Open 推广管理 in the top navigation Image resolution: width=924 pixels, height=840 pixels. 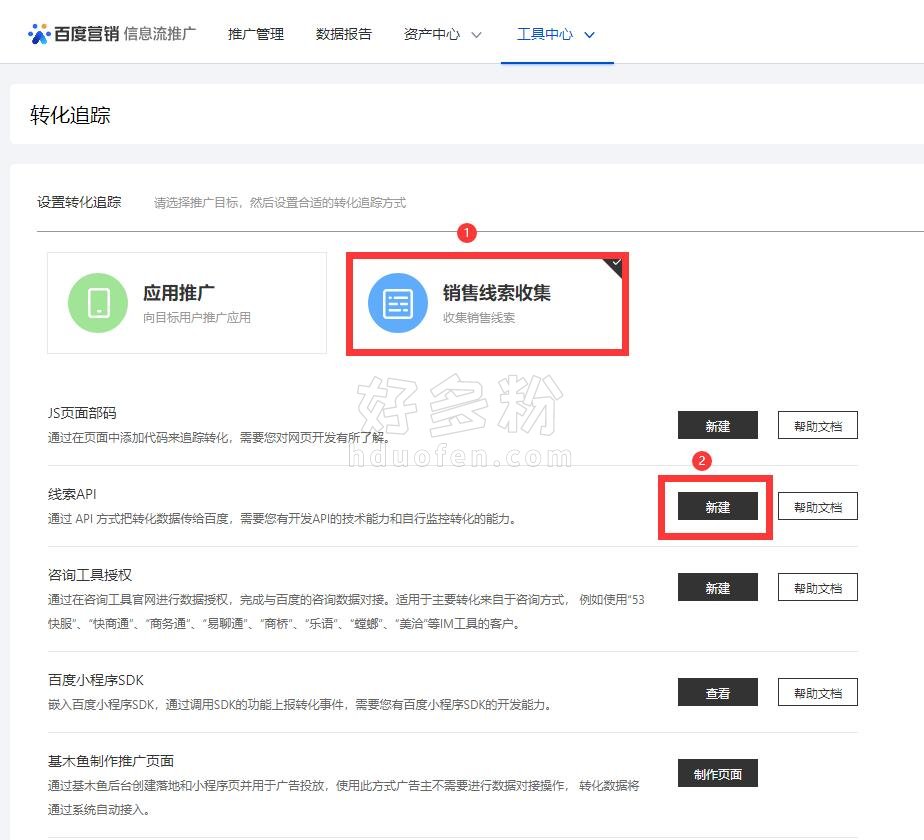(256, 34)
